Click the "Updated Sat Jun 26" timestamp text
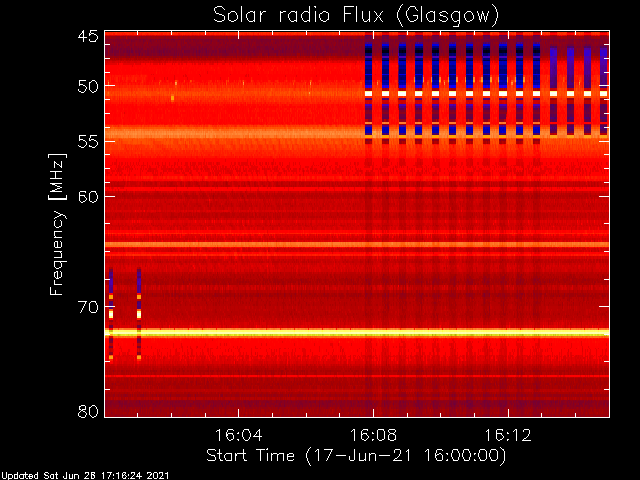The height and width of the screenshot is (480, 640). [x=84, y=474]
